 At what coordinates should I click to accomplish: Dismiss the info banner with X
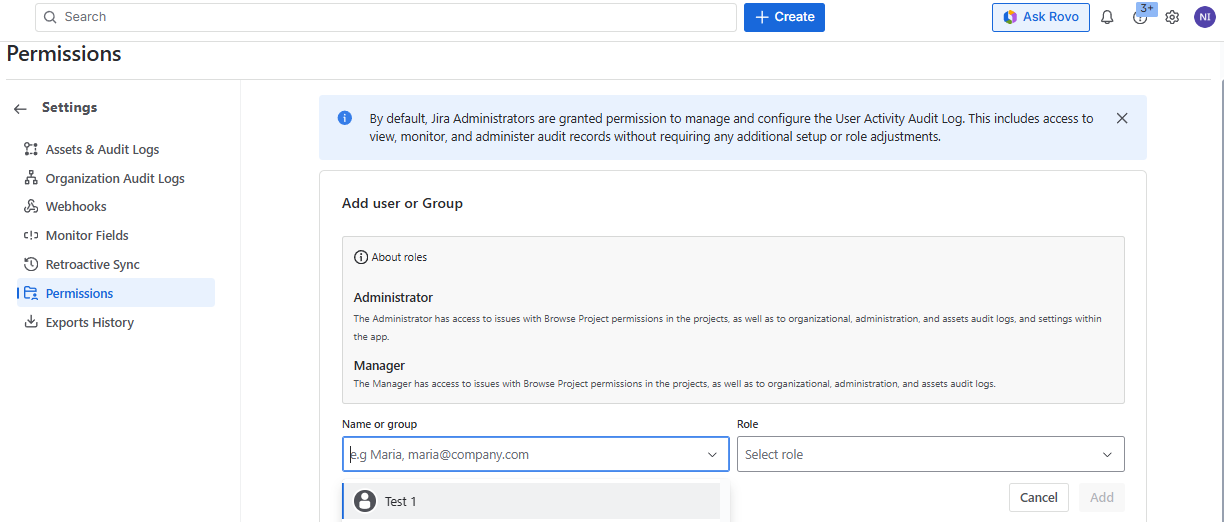[x=1122, y=118]
